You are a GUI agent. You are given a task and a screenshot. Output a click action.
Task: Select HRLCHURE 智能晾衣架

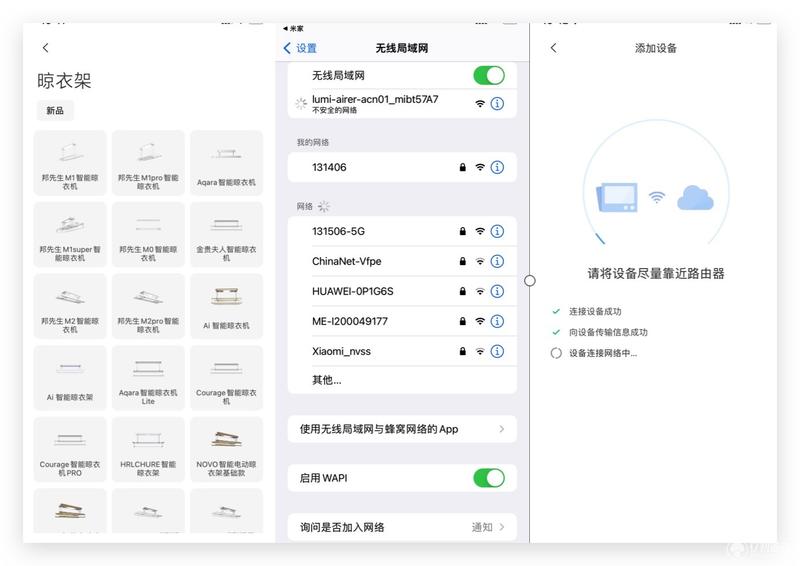148,450
